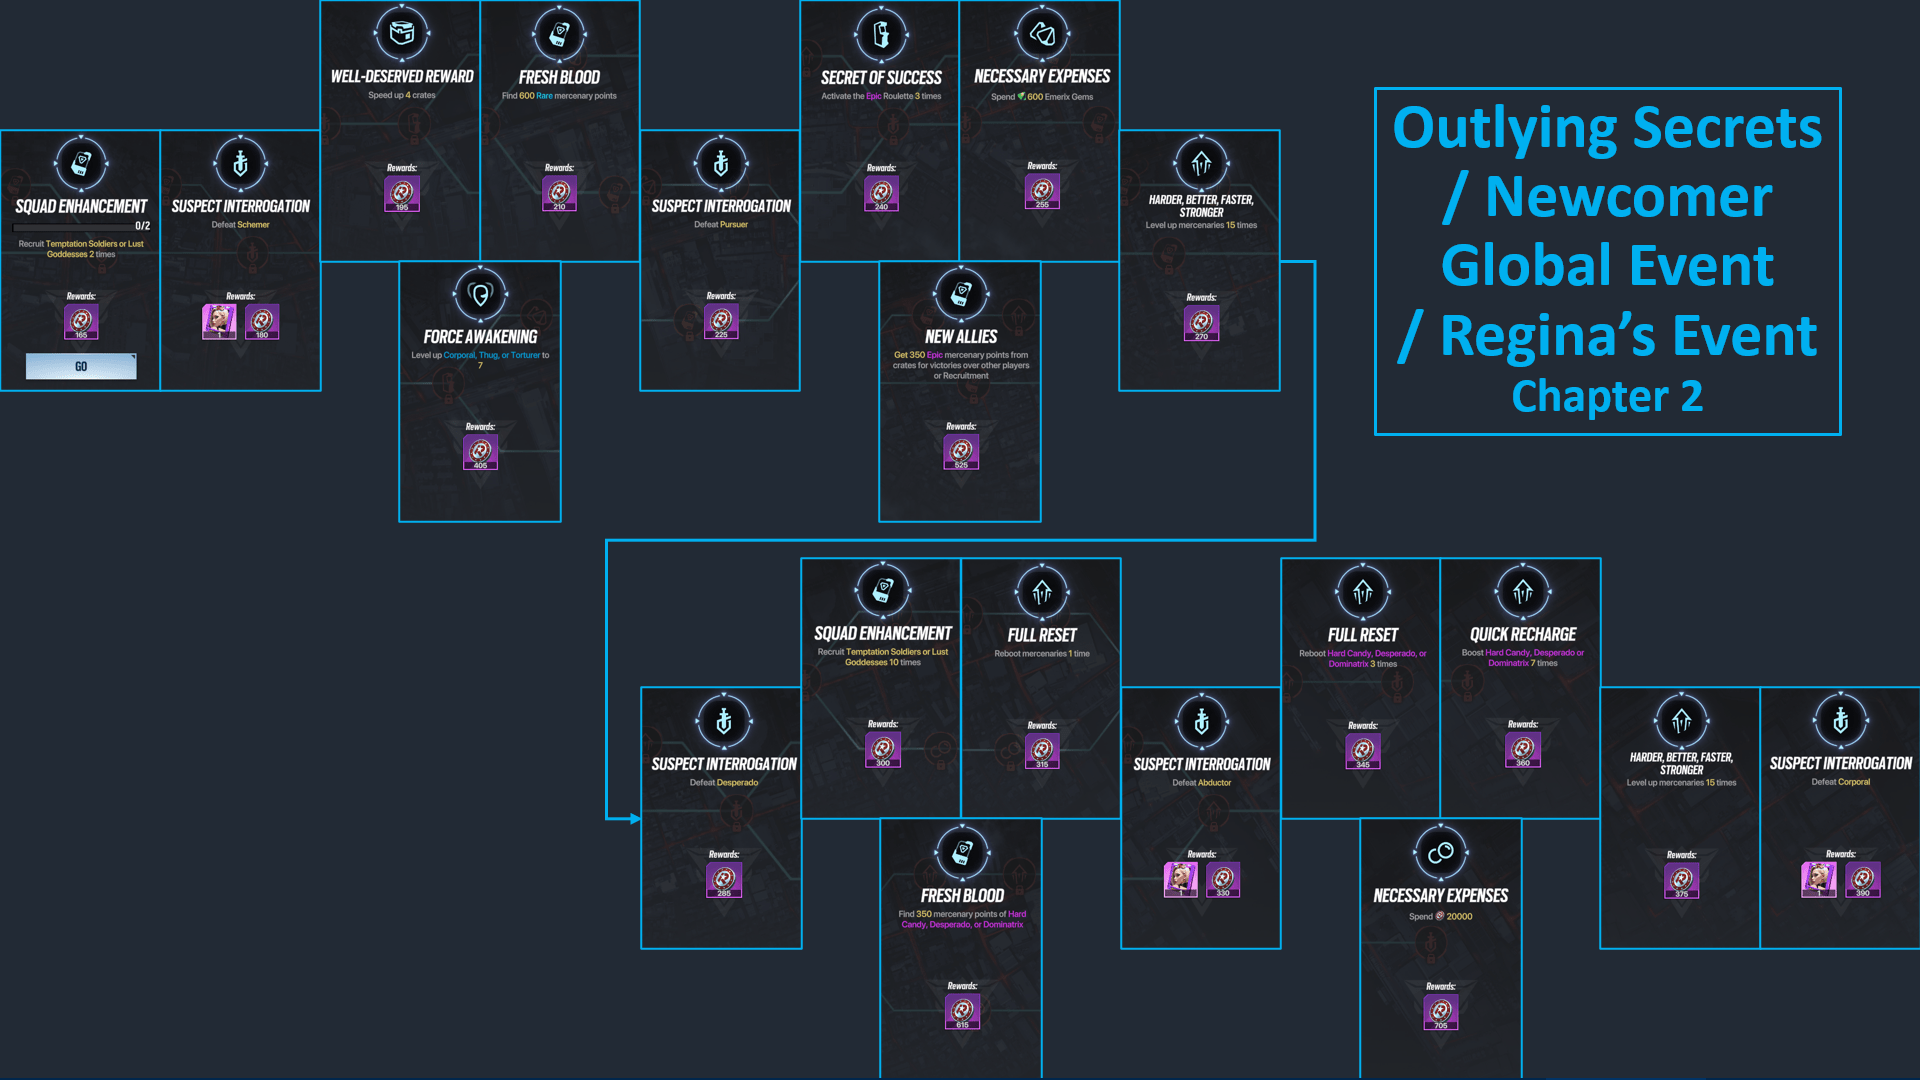Click the handcuffs icon on lower Necessary Expenses
The image size is (1920, 1080).
tap(1440, 851)
